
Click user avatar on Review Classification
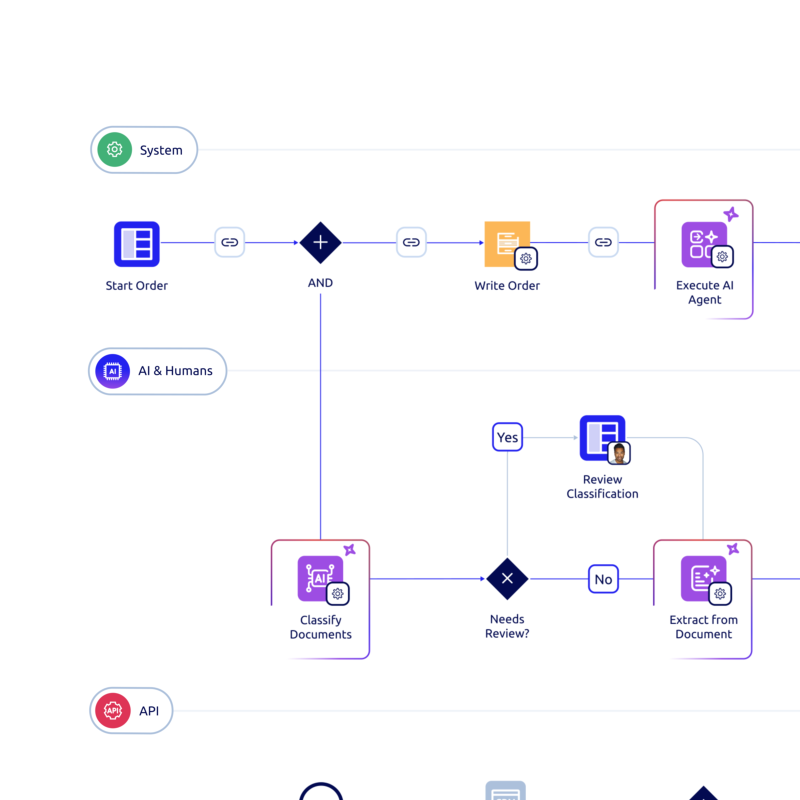[619, 453]
